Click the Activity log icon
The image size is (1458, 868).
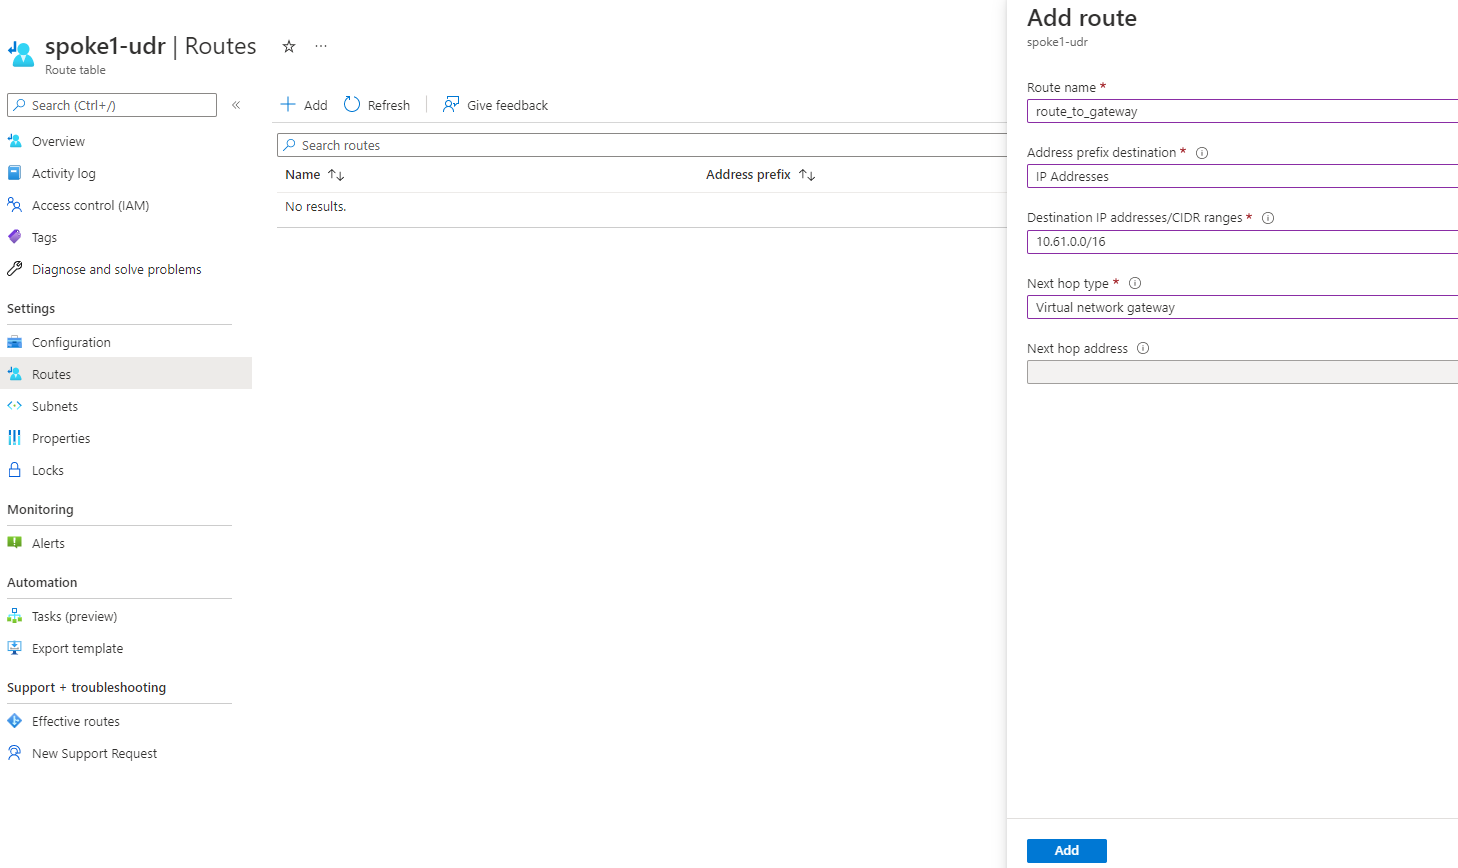click(15, 173)
